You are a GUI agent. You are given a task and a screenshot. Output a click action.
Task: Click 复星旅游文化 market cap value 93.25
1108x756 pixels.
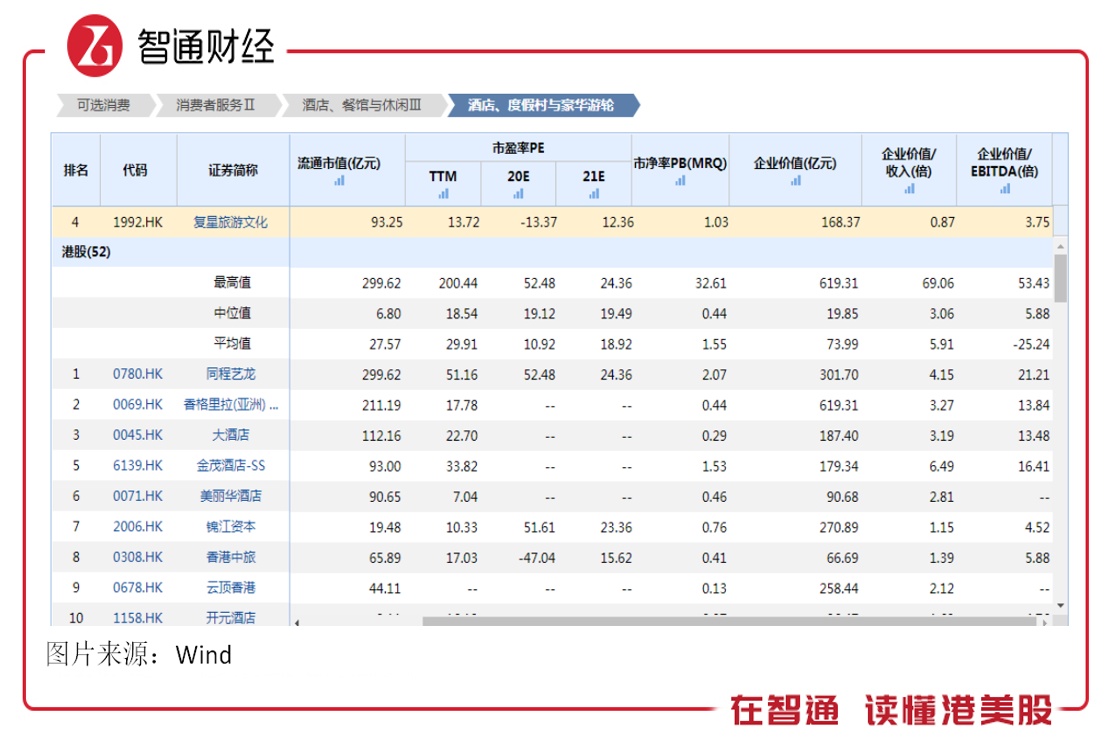387,222
